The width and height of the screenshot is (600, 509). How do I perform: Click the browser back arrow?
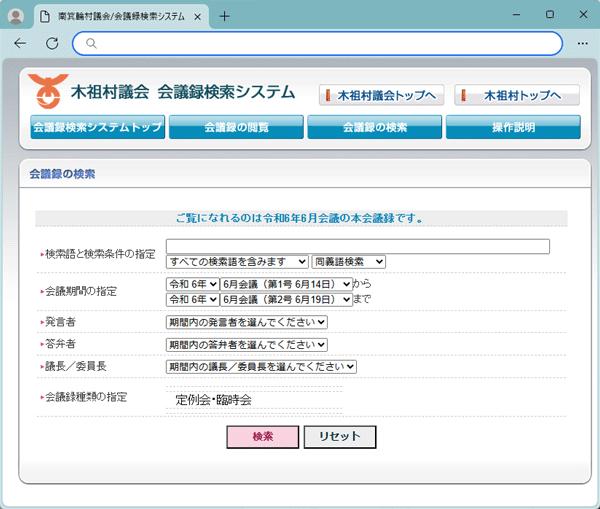[20, 44]
